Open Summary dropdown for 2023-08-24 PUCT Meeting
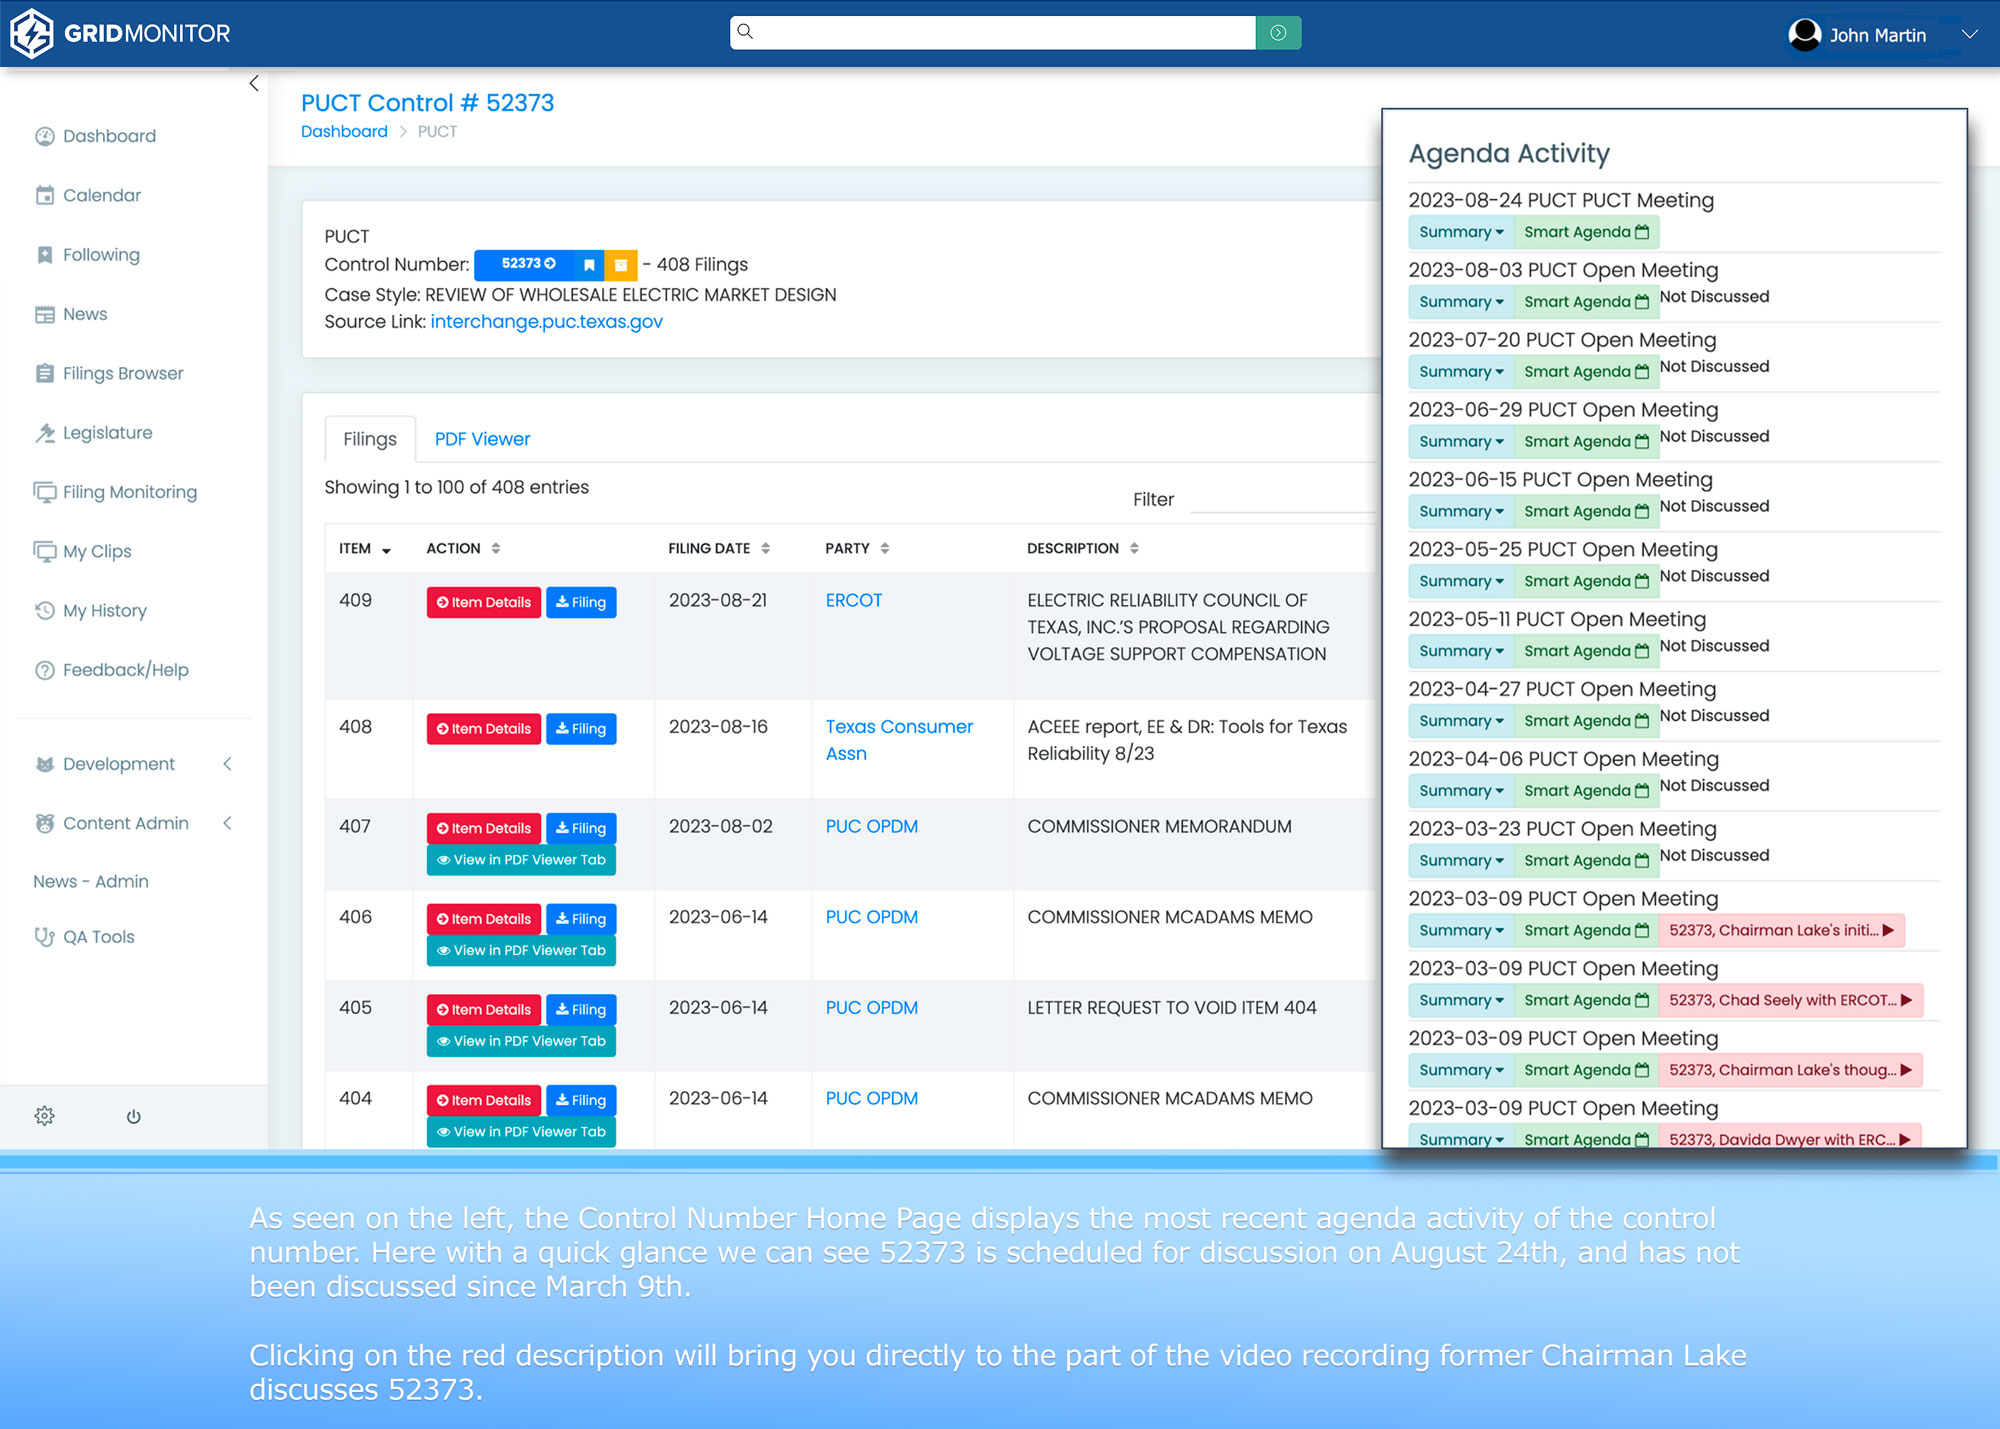Viewport: 2000px width, 1429px height. click(x=1461, y=232)
